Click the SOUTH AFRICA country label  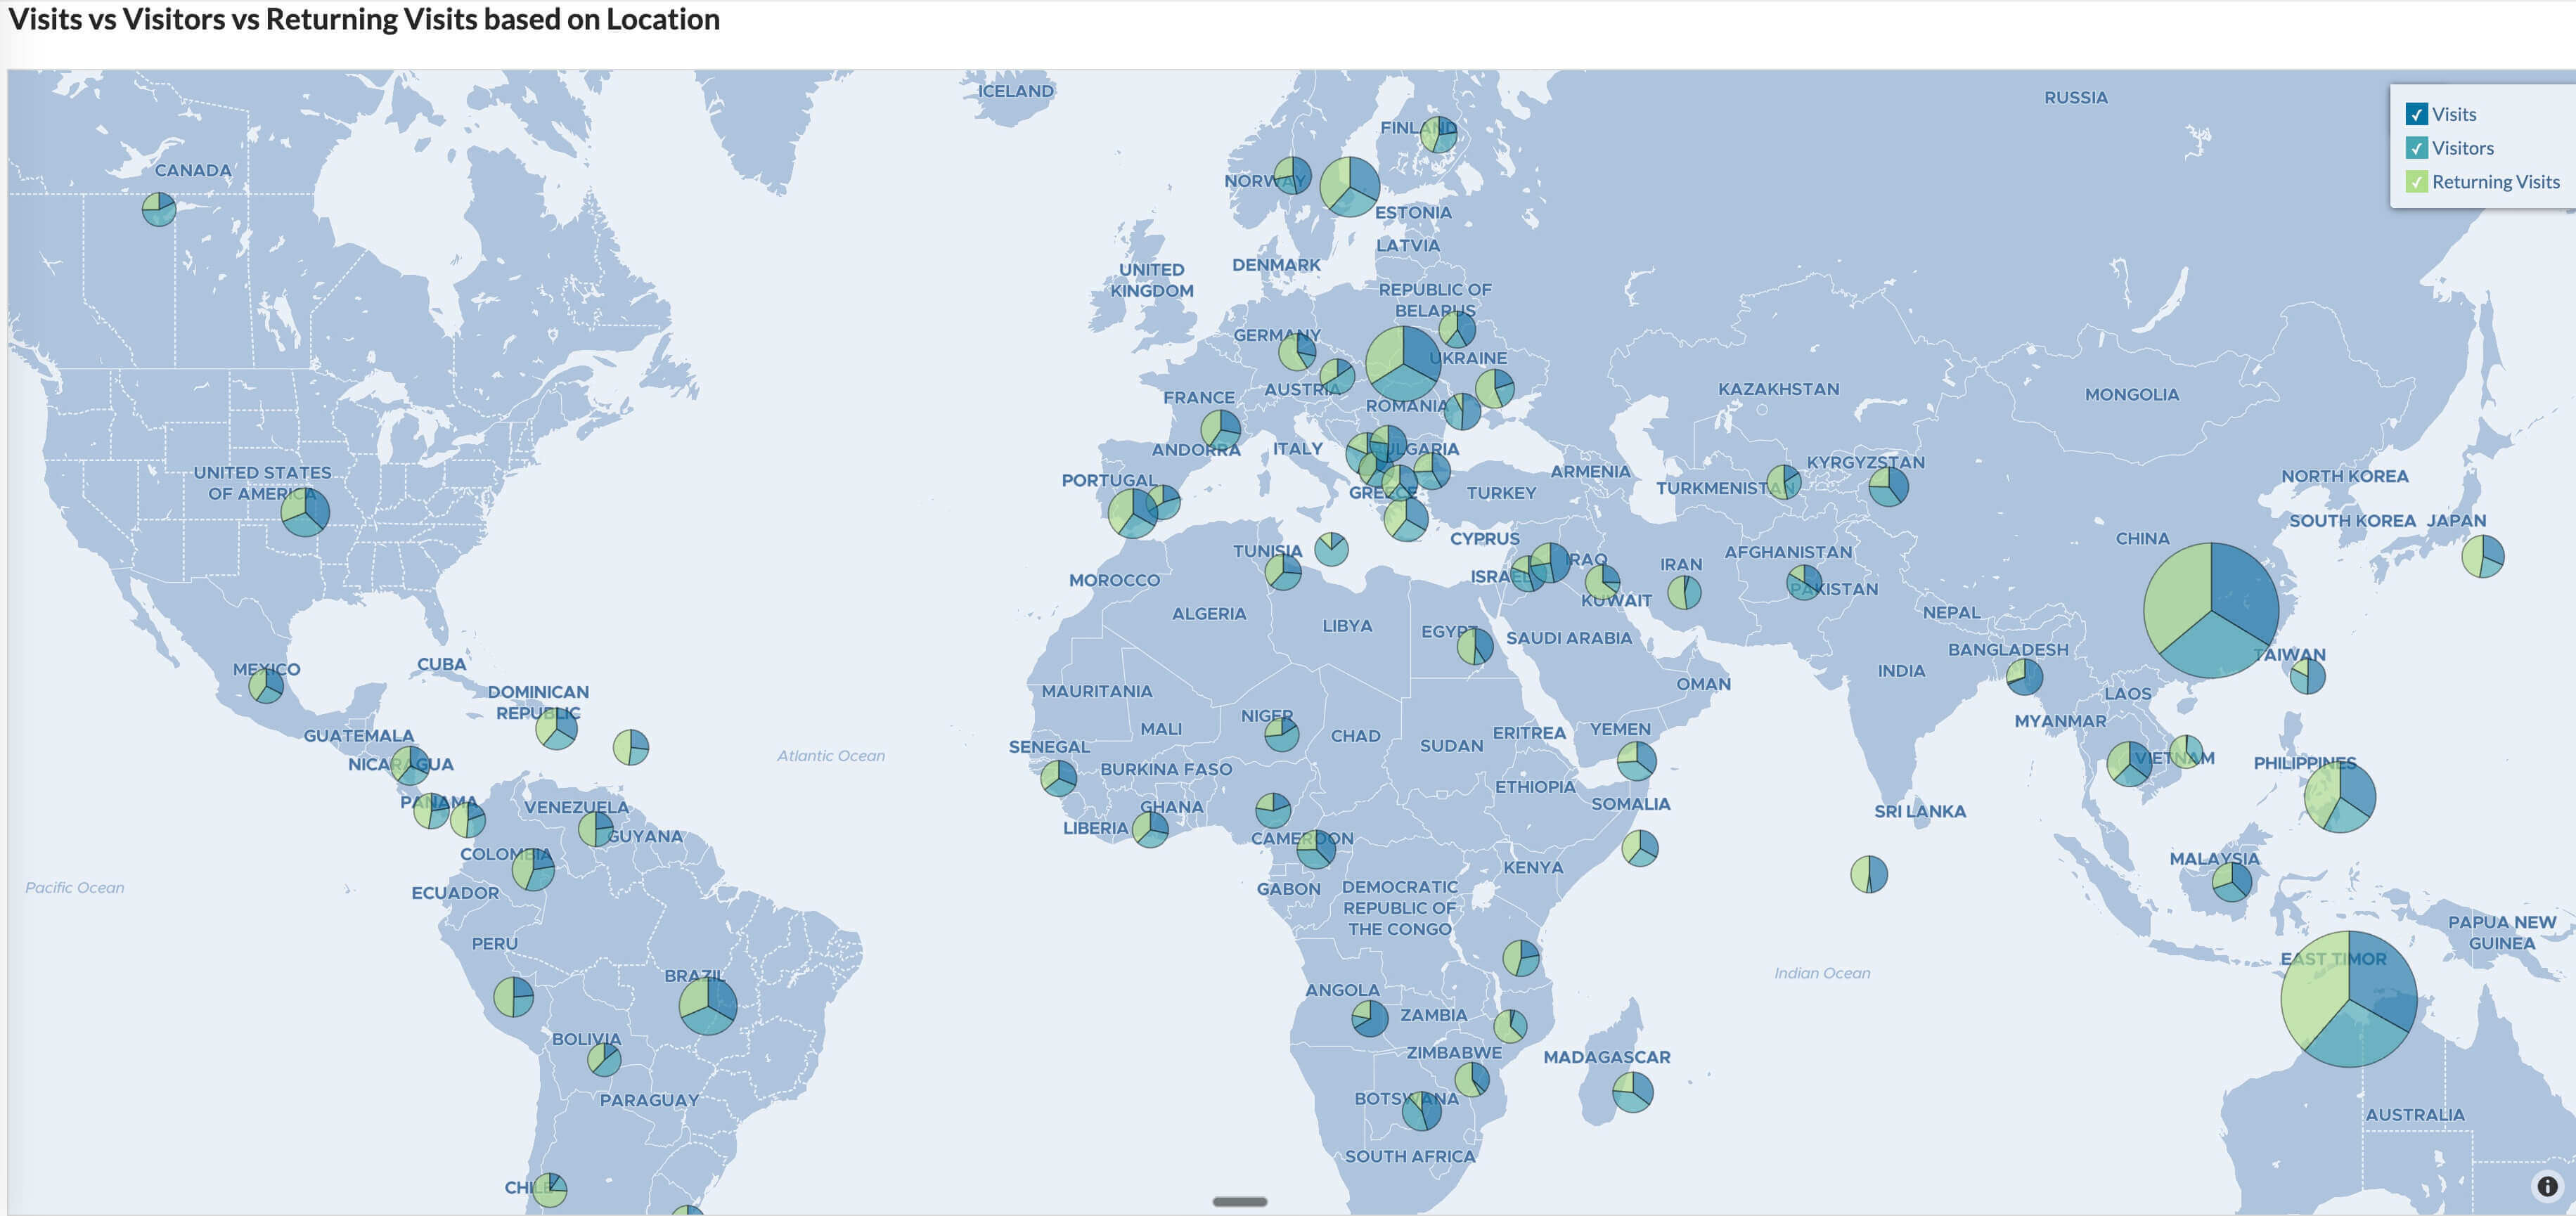pos(1410,1157)
